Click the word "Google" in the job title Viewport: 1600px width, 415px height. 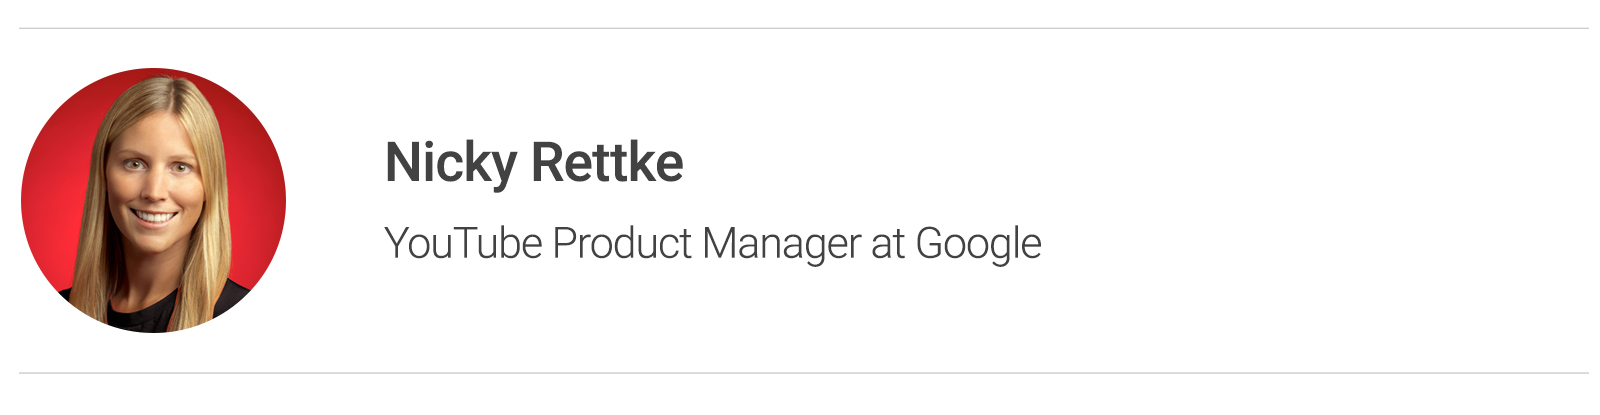click(x=978, y=244)
